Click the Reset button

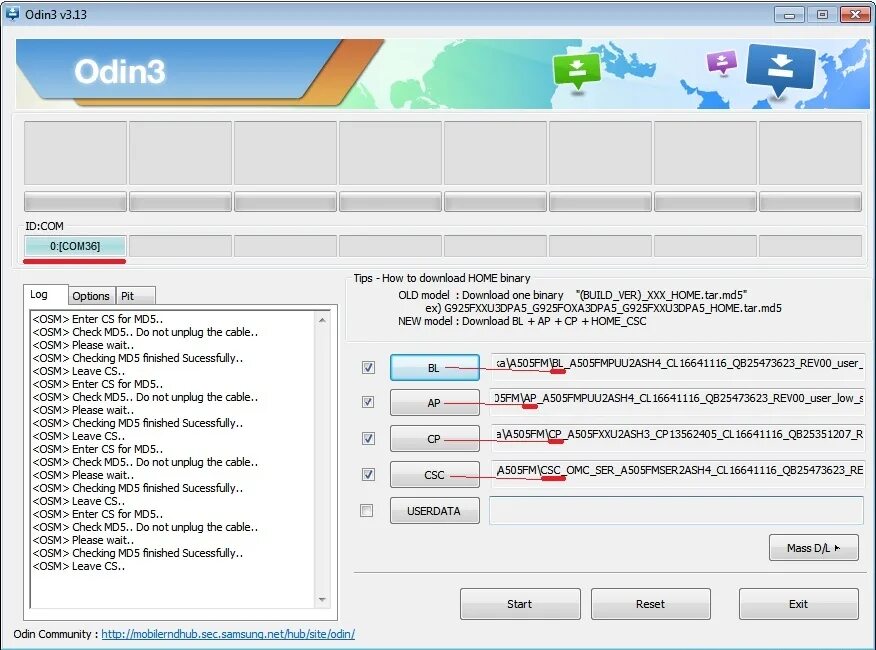point(651,604)
